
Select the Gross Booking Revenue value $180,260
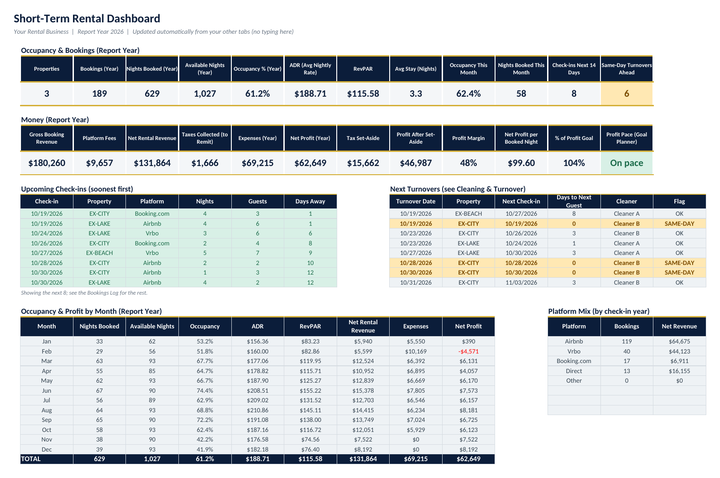pos(46,163)
